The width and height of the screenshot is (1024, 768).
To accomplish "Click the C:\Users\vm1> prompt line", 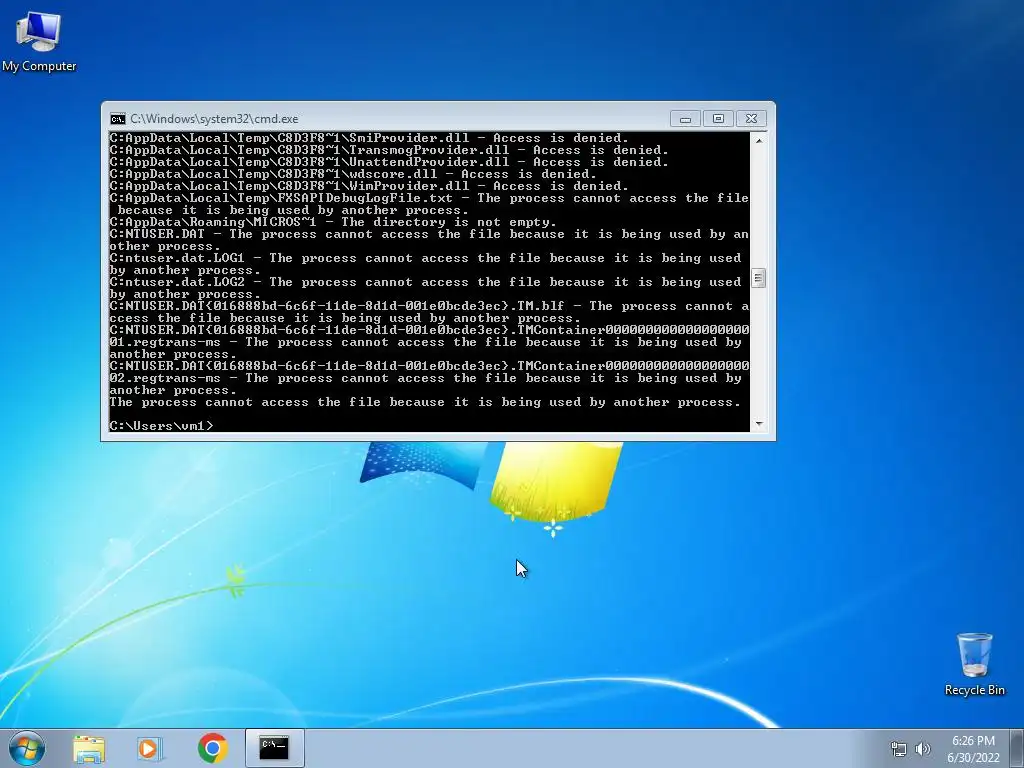I will click(161, 426).
